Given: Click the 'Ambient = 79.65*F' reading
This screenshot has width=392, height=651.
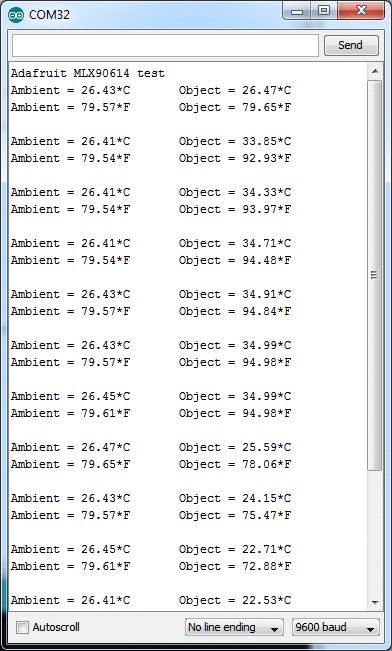Looking at the screenshot, I should (70, 465).
